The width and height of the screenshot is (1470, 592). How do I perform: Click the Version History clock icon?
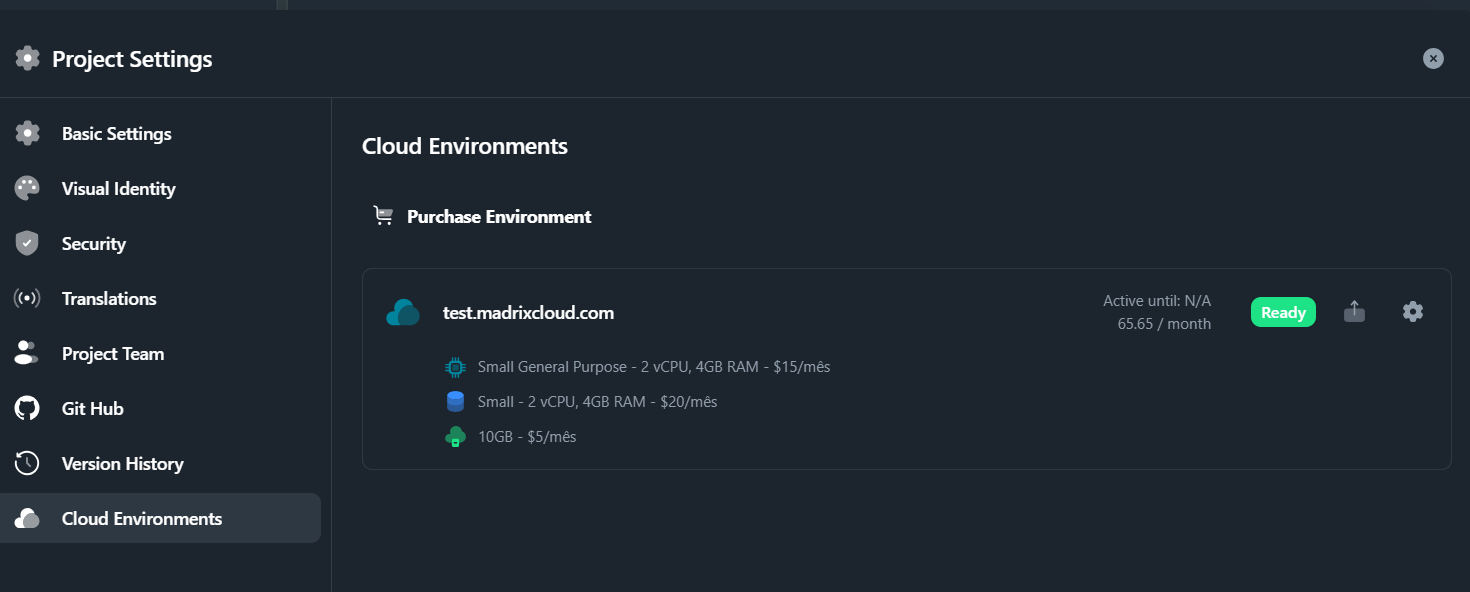coord(27,463)
